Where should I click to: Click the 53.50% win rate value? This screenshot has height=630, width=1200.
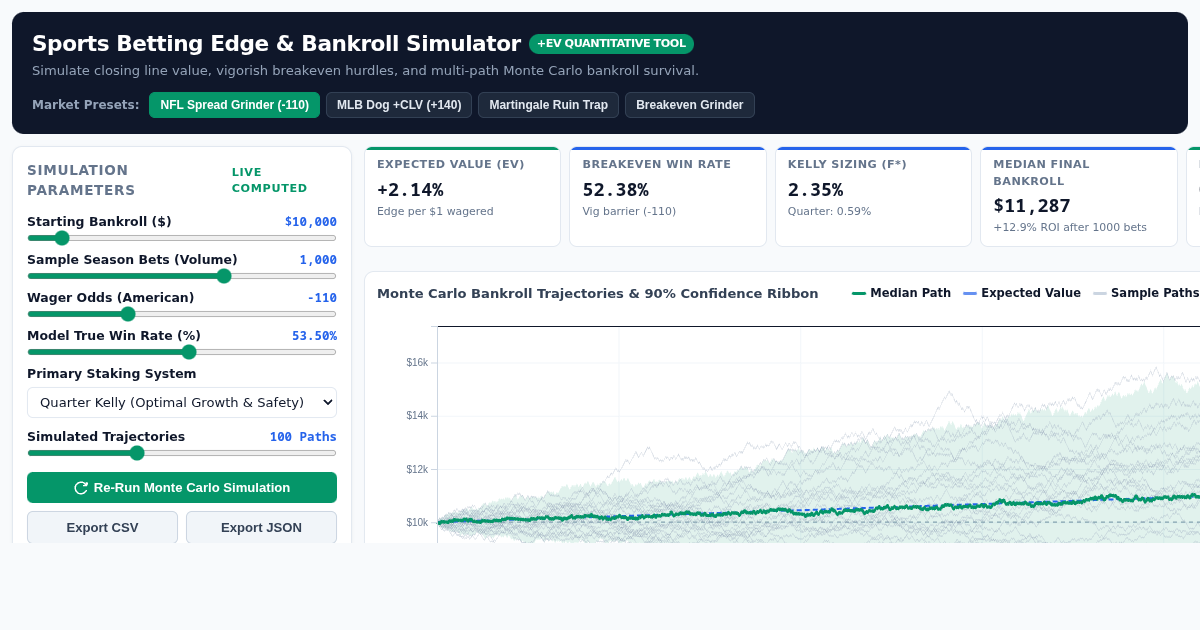click(314, 336)
